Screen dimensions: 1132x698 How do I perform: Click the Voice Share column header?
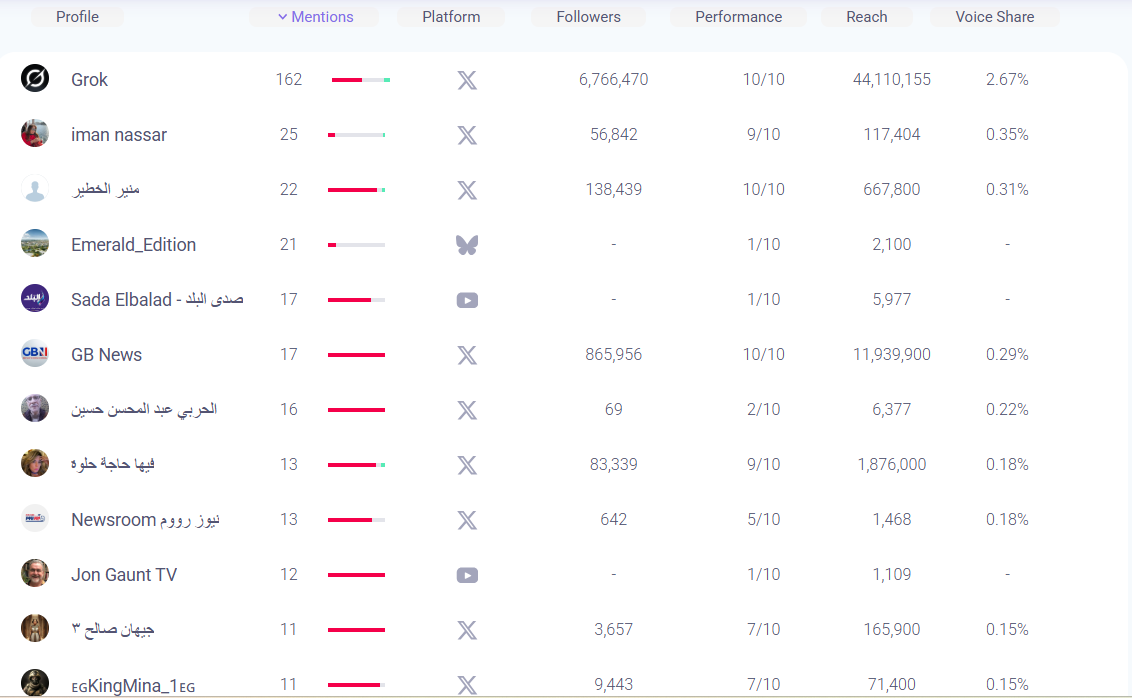point(994,17)
